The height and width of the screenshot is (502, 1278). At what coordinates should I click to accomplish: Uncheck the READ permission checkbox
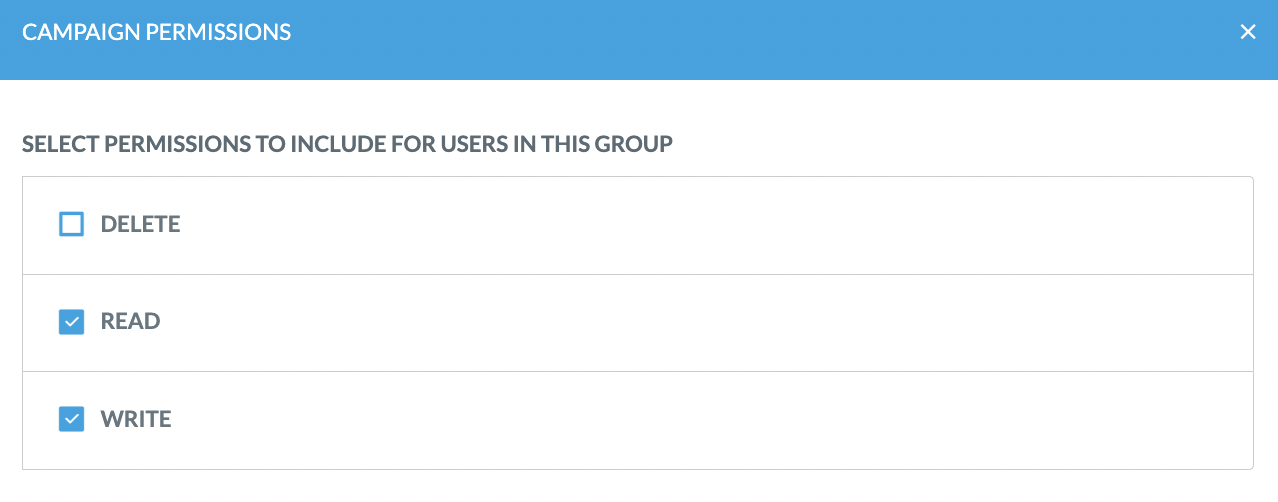71,322
